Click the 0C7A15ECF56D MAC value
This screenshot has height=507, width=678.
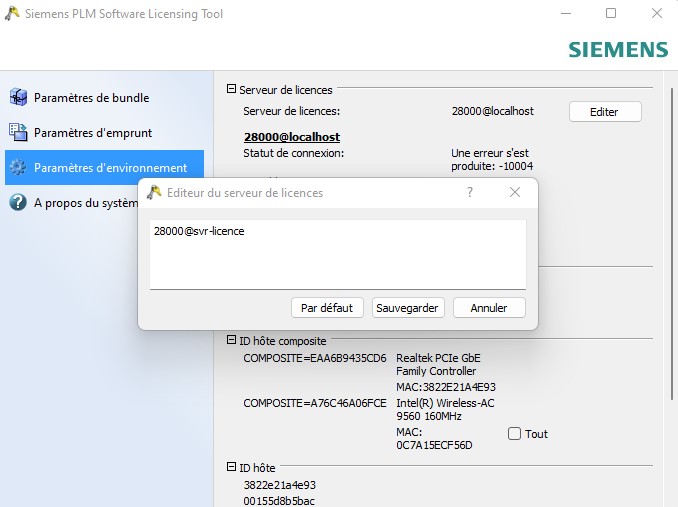click(x=434, y=445)
